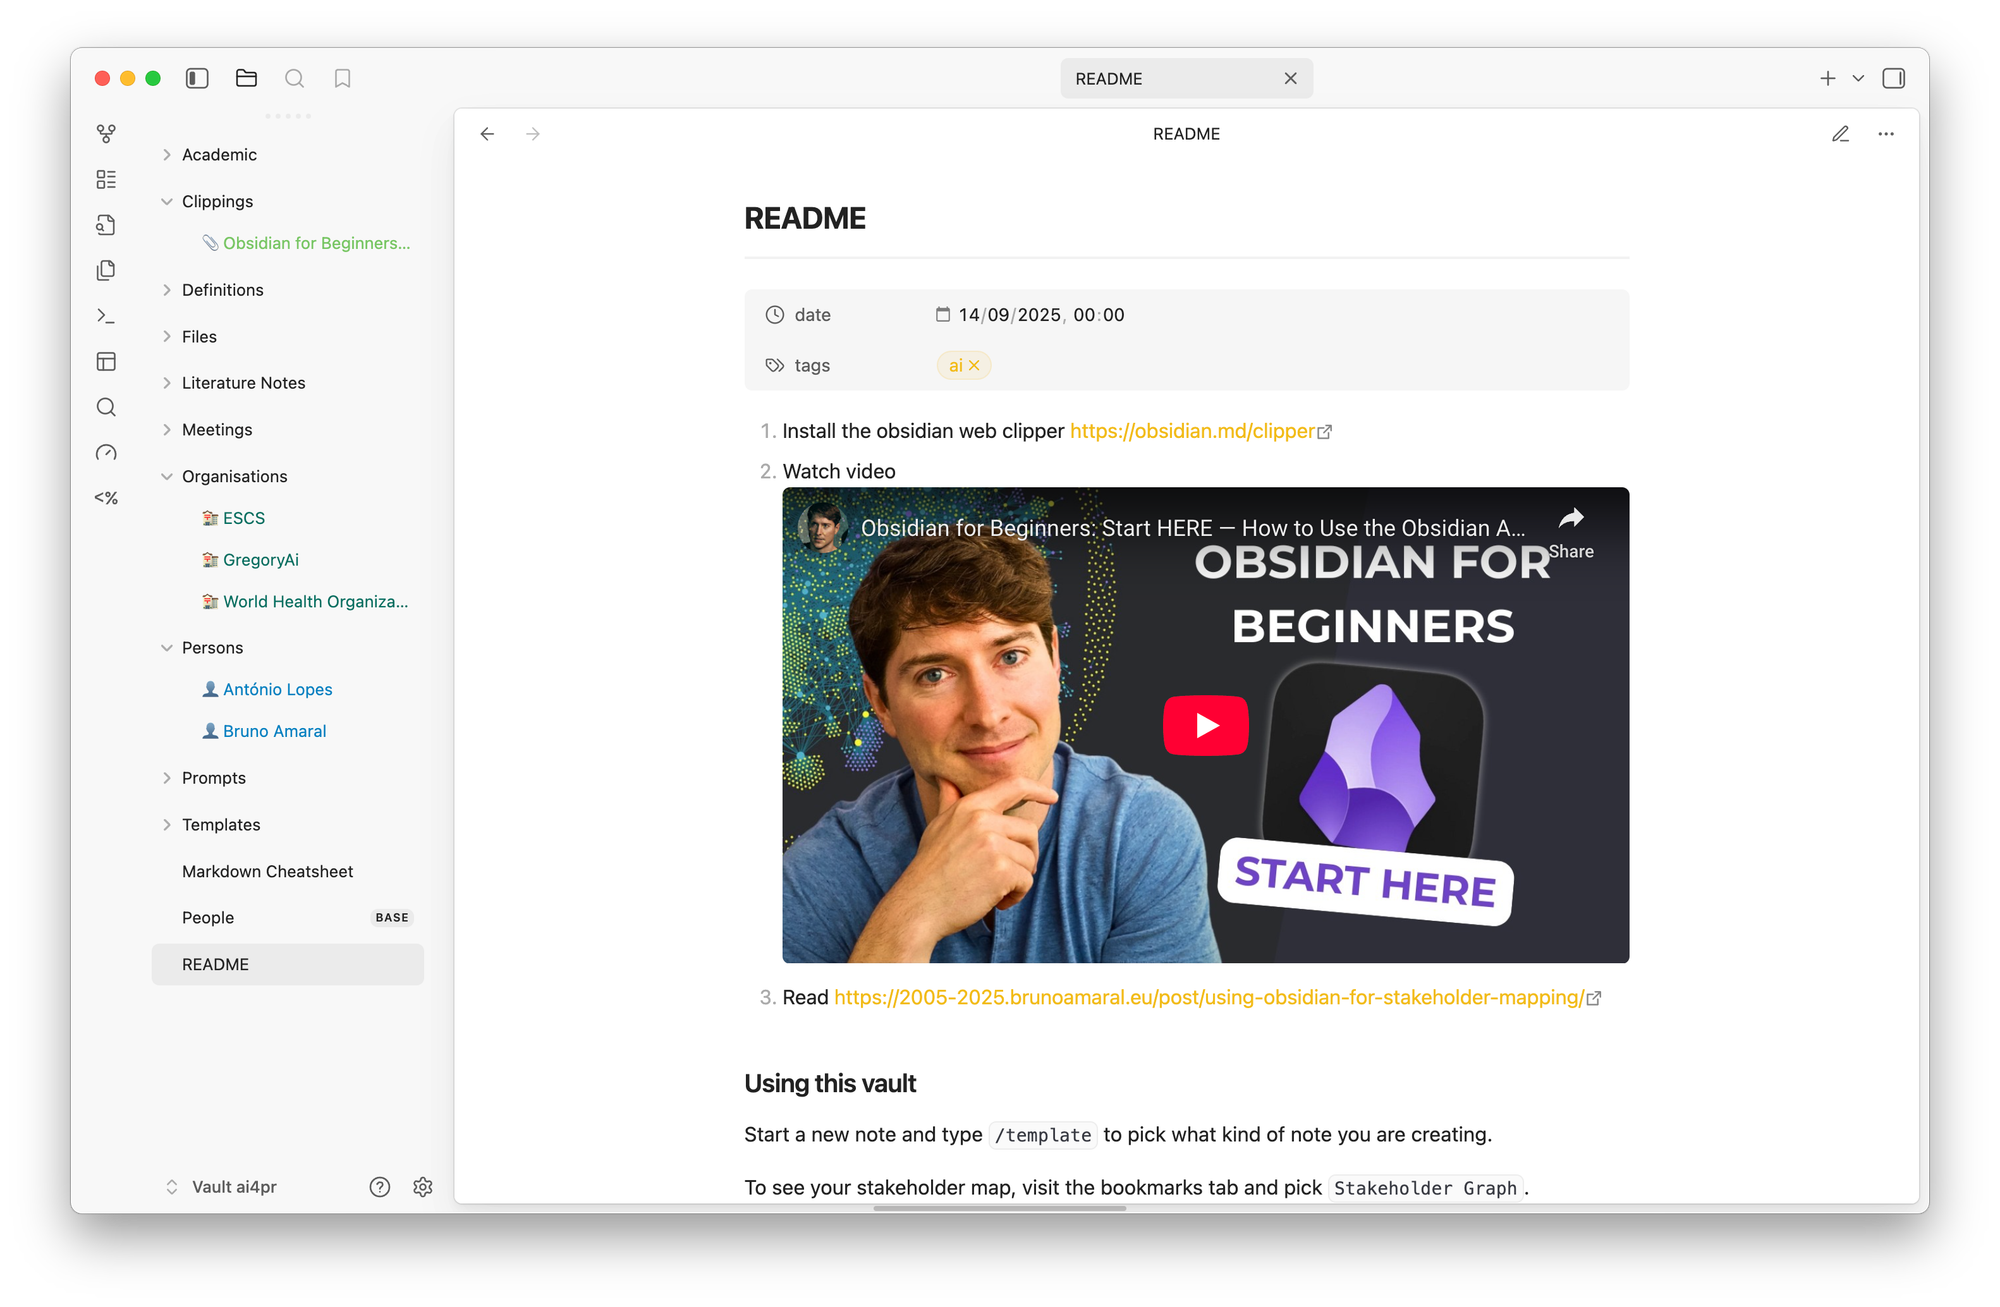Open graph view from ribbon
This screenshot has width=2000, height=1307.
(106, 133)
